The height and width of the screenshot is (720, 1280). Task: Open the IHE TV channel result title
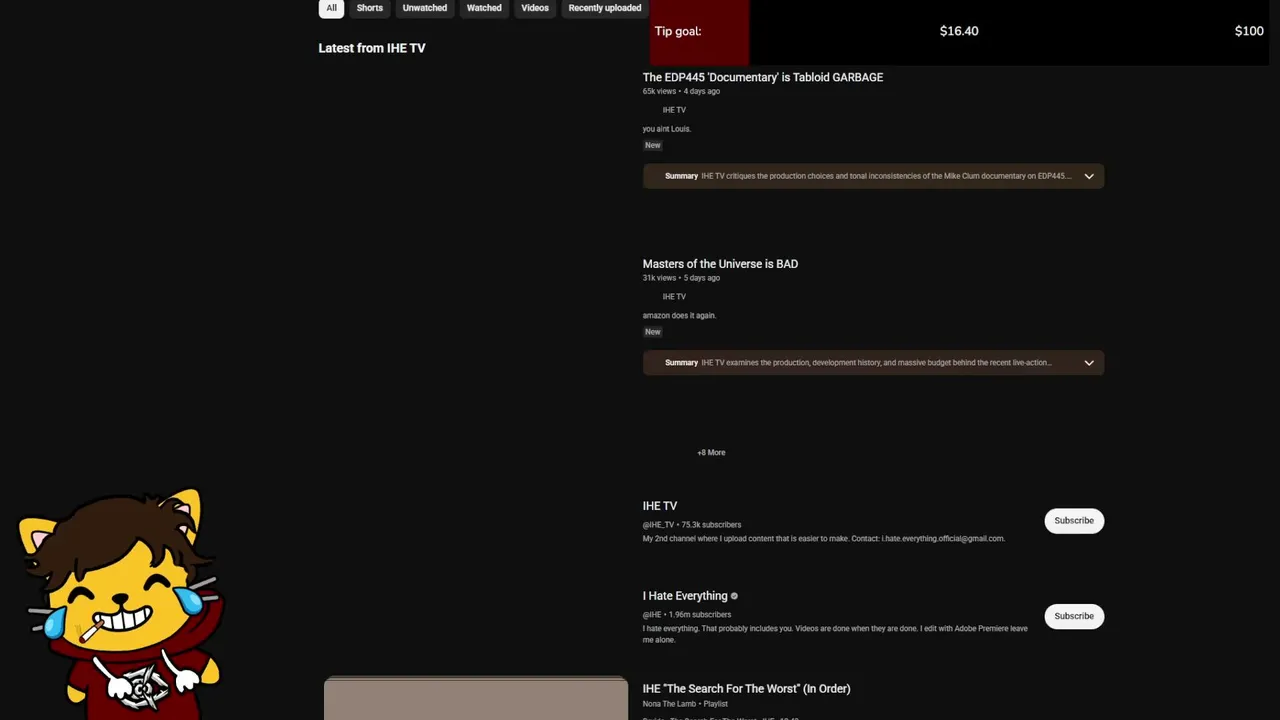click(660, 506)
